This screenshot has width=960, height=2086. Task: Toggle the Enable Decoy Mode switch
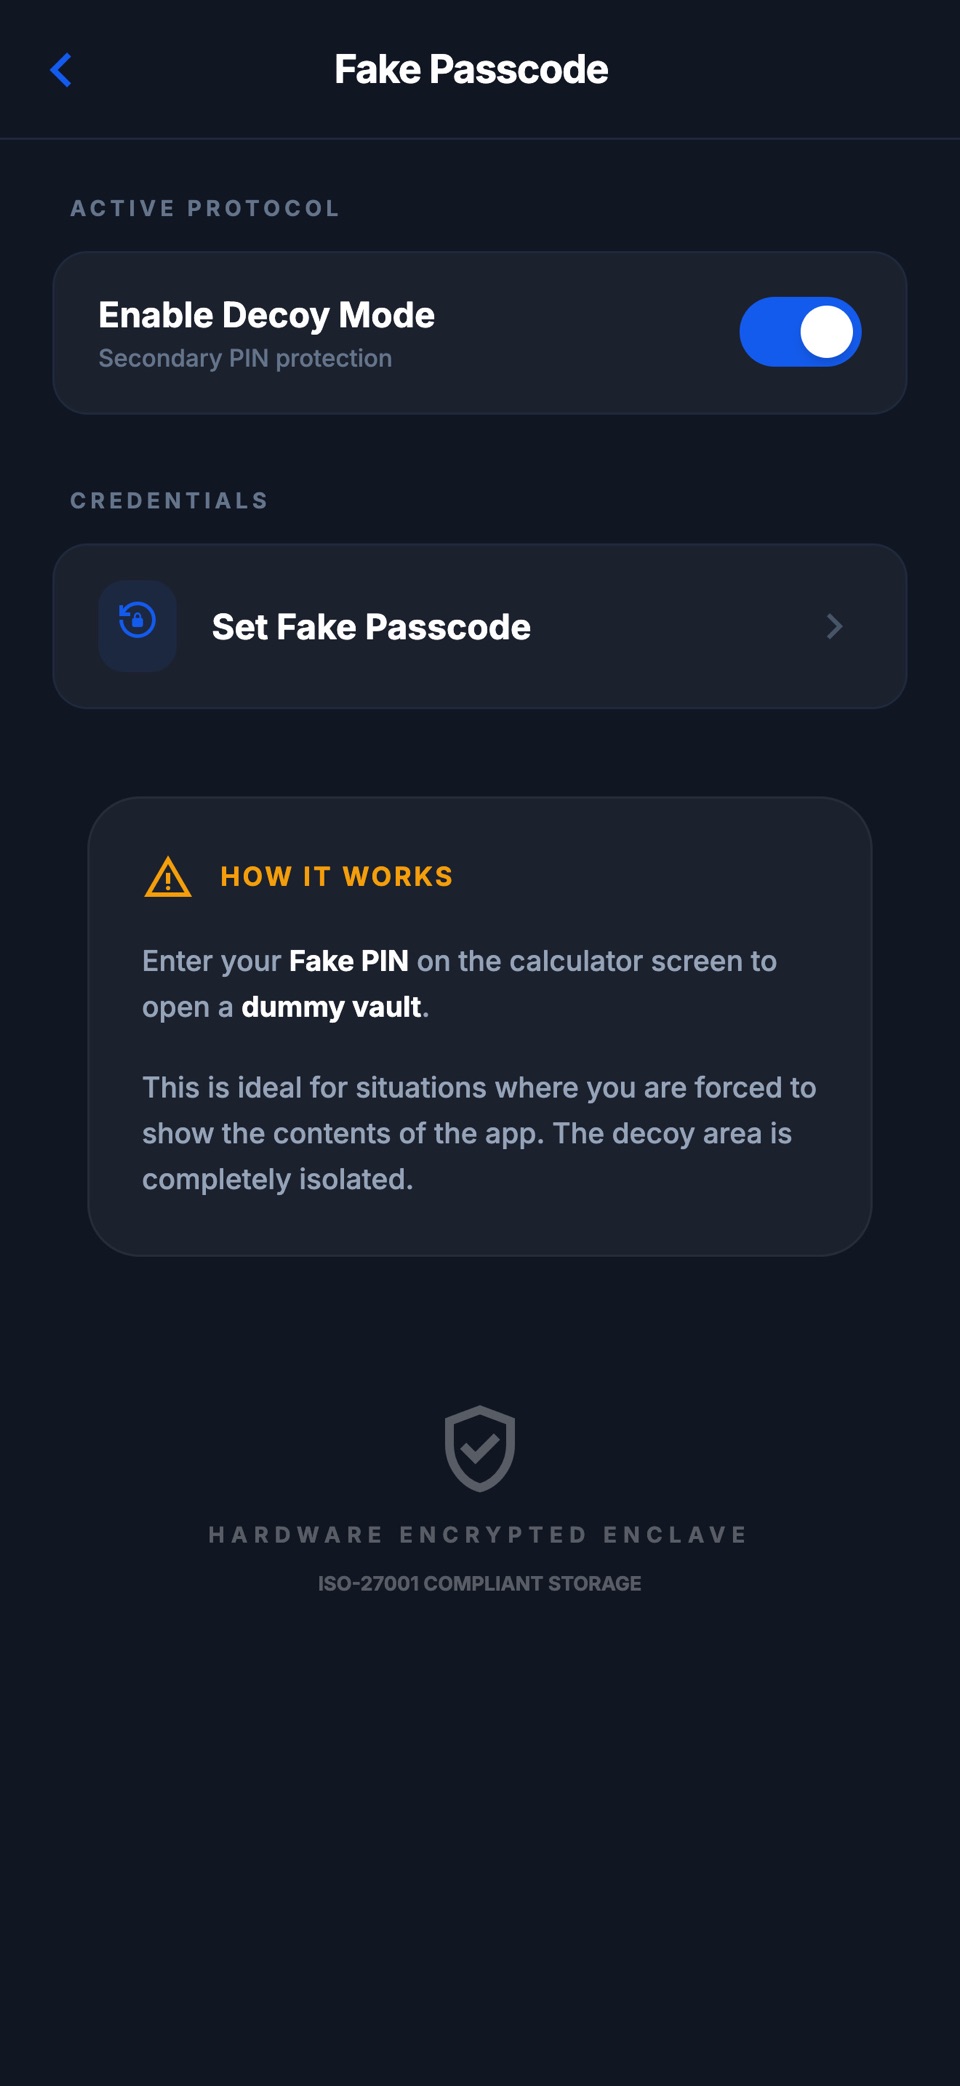800,332
